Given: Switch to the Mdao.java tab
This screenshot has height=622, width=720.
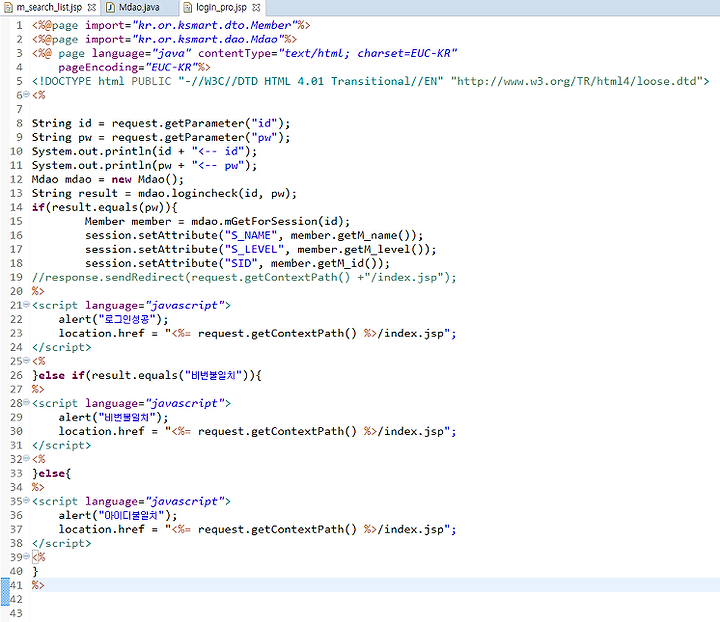Looking at the screenshot, I should point(139,7).
